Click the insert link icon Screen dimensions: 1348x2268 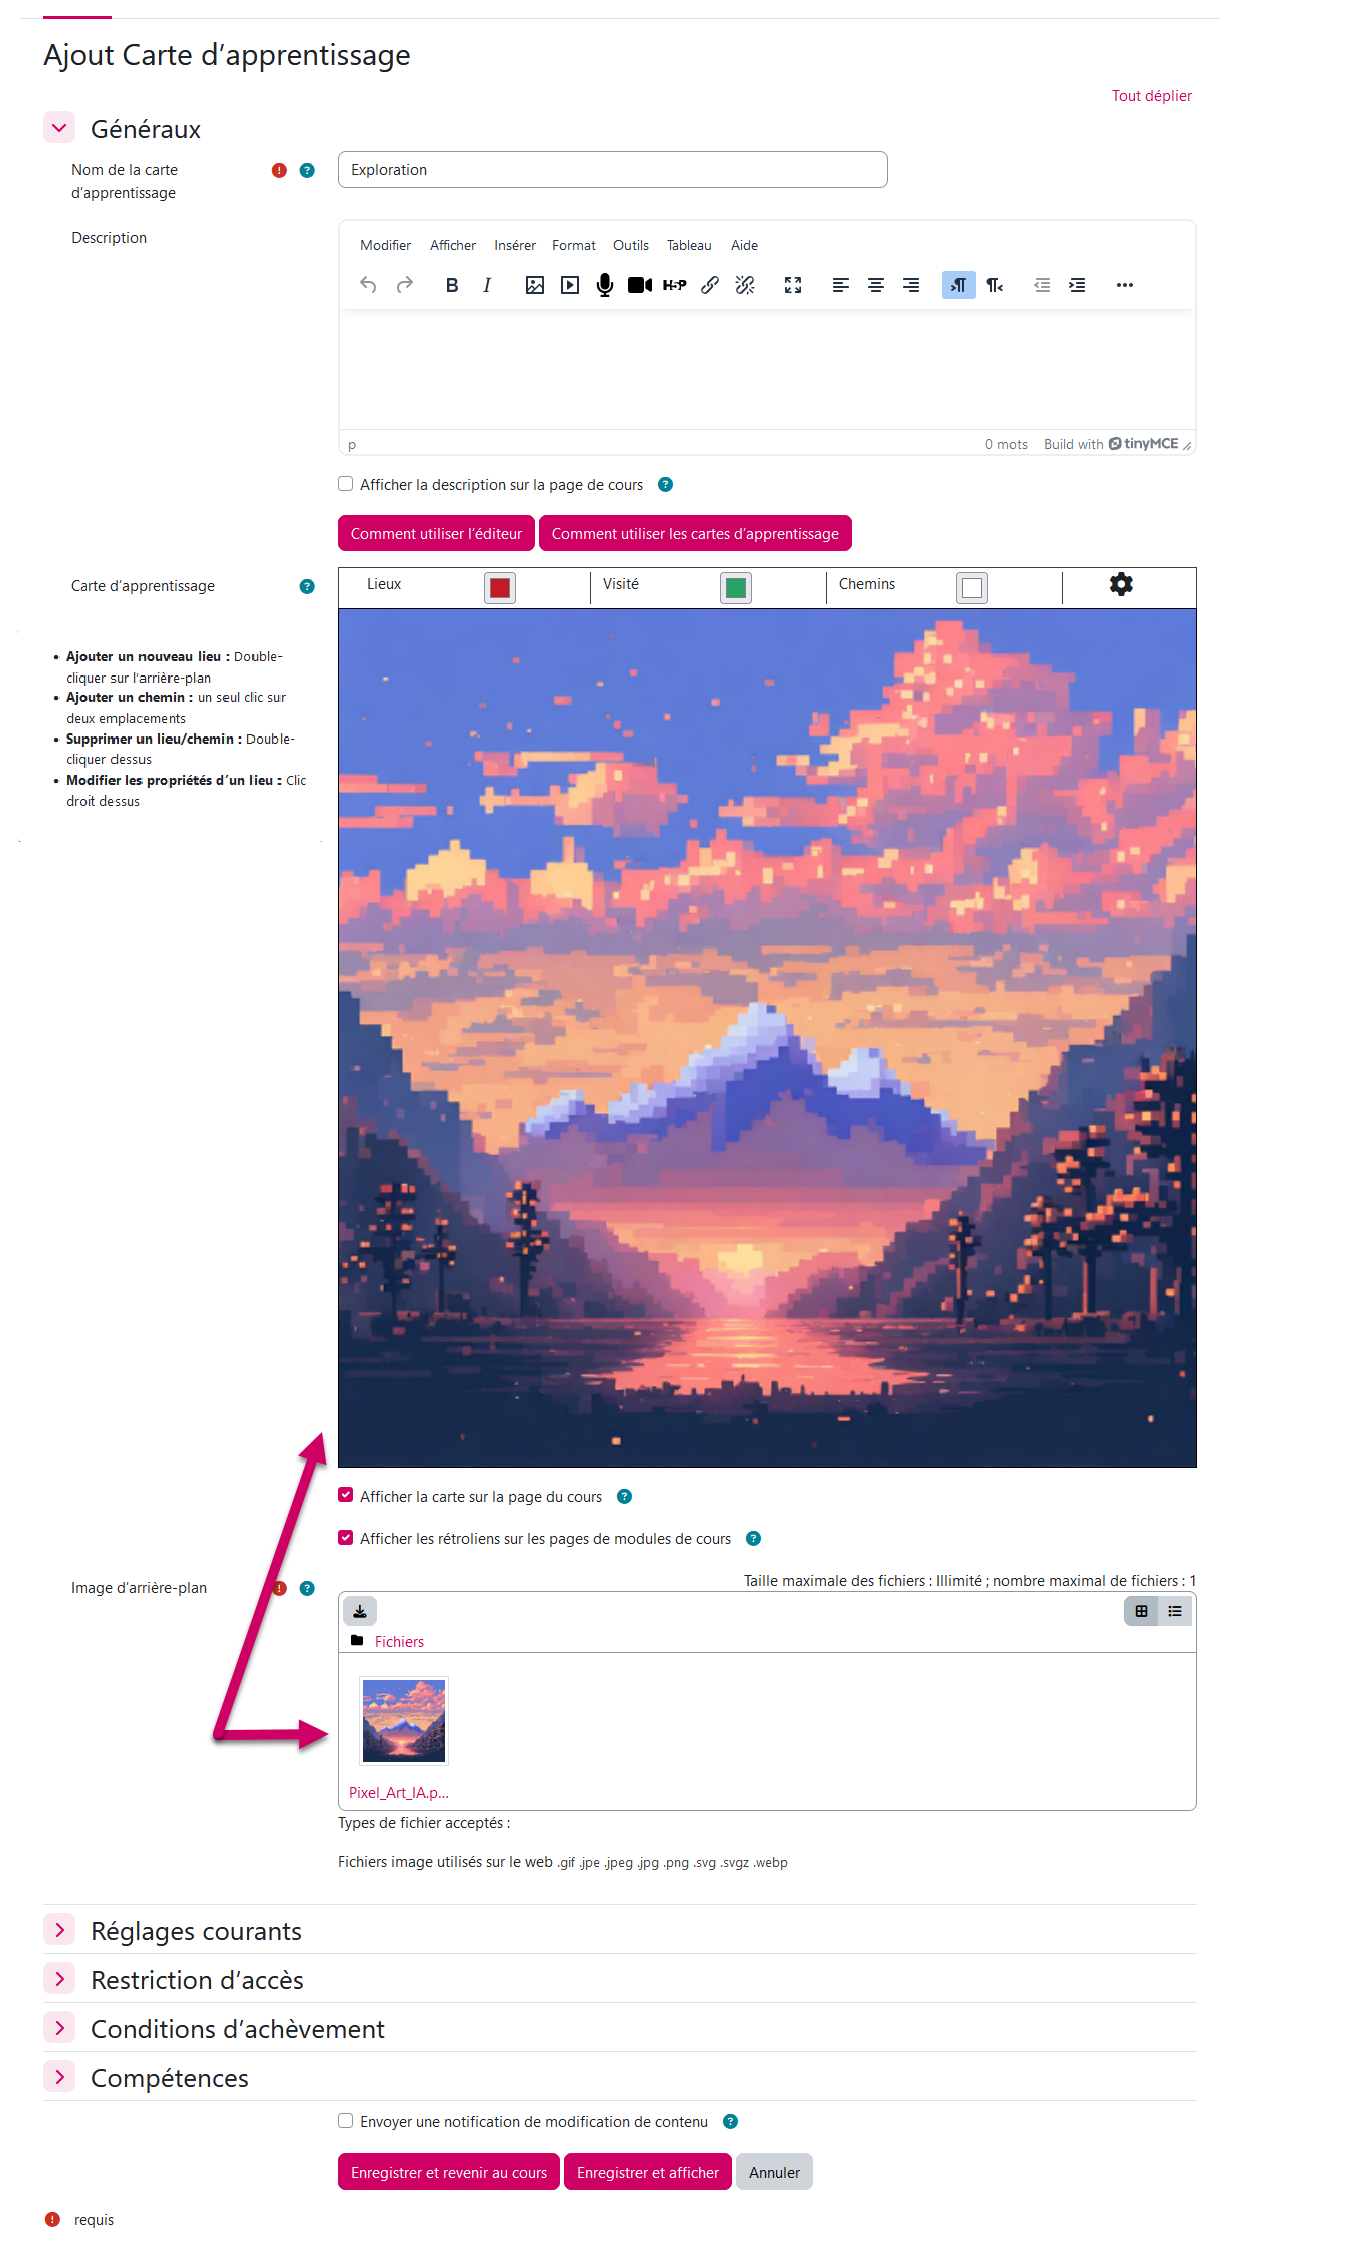tap(710, 285)
